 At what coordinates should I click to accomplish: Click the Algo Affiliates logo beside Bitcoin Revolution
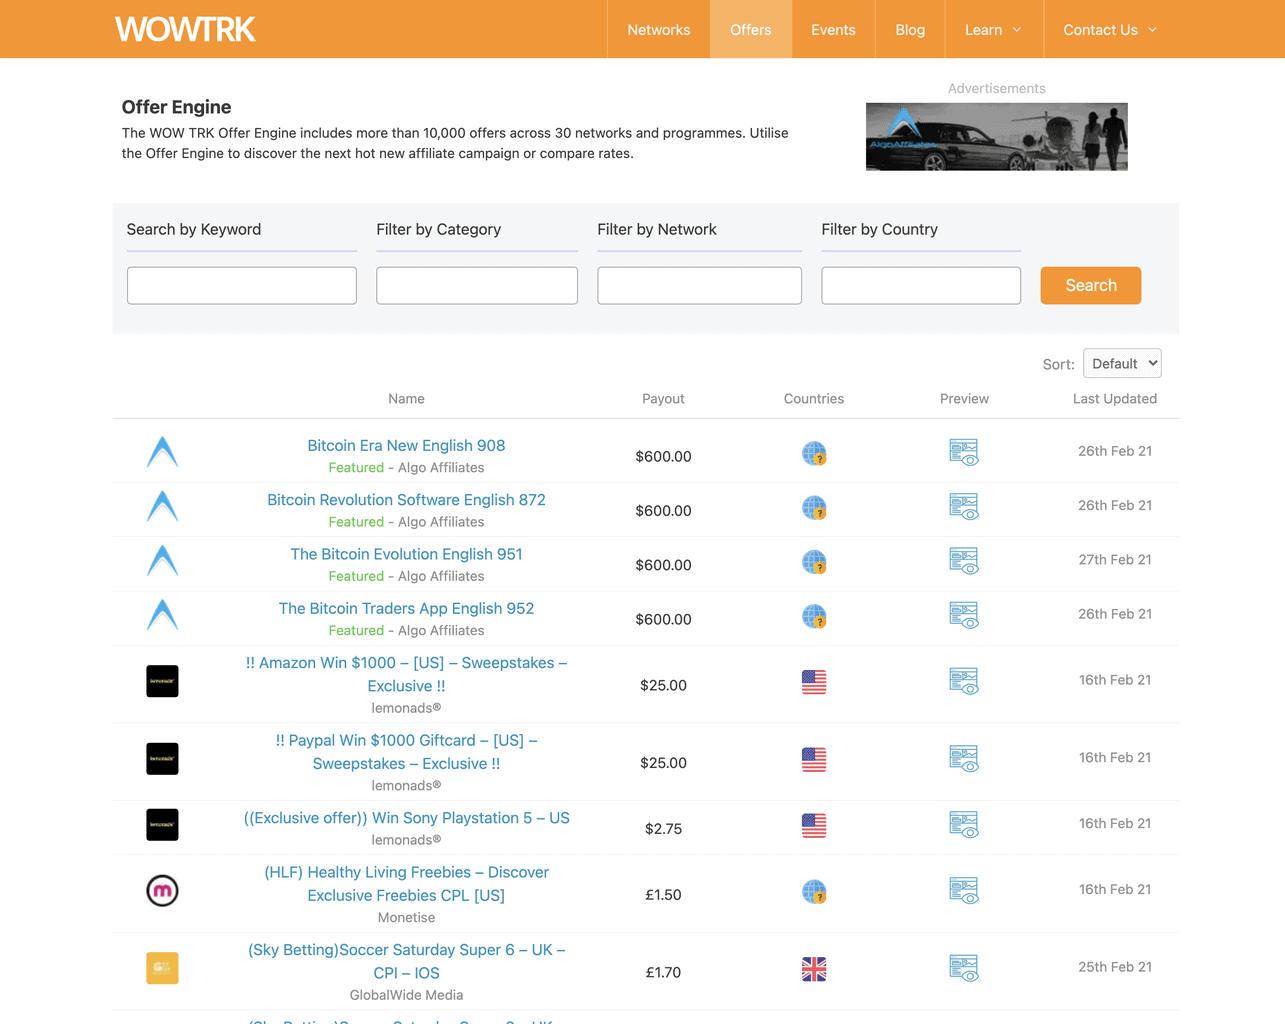point(162,506)
